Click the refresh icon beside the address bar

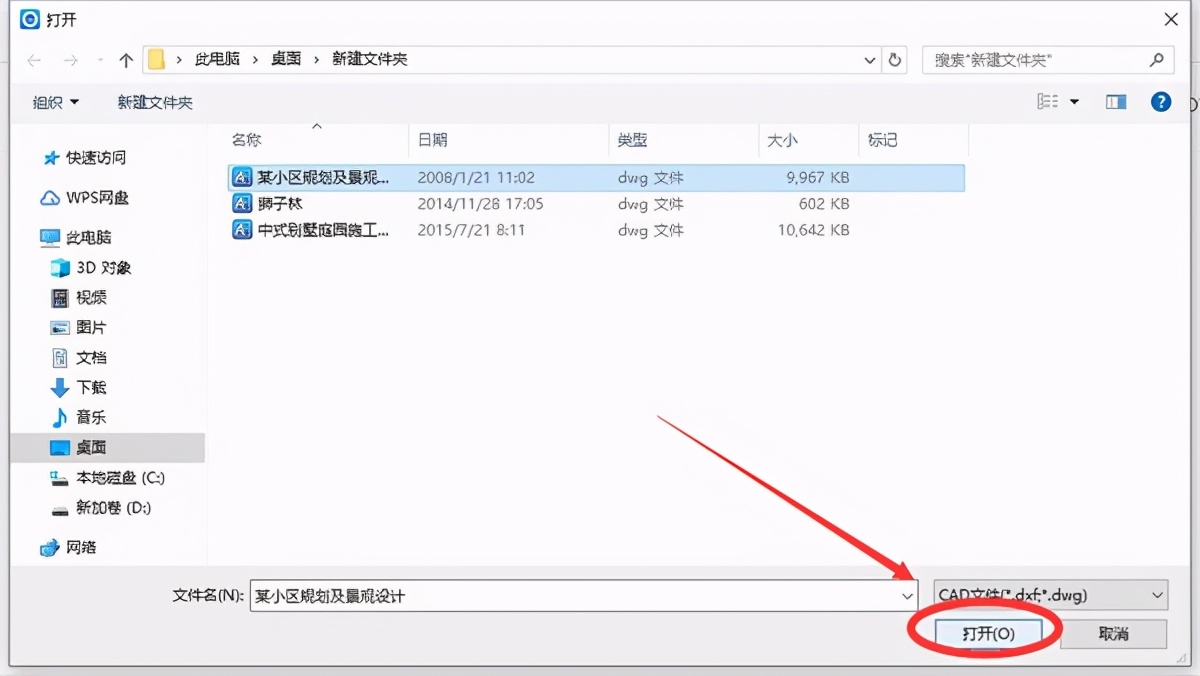(x=894, y=59)
